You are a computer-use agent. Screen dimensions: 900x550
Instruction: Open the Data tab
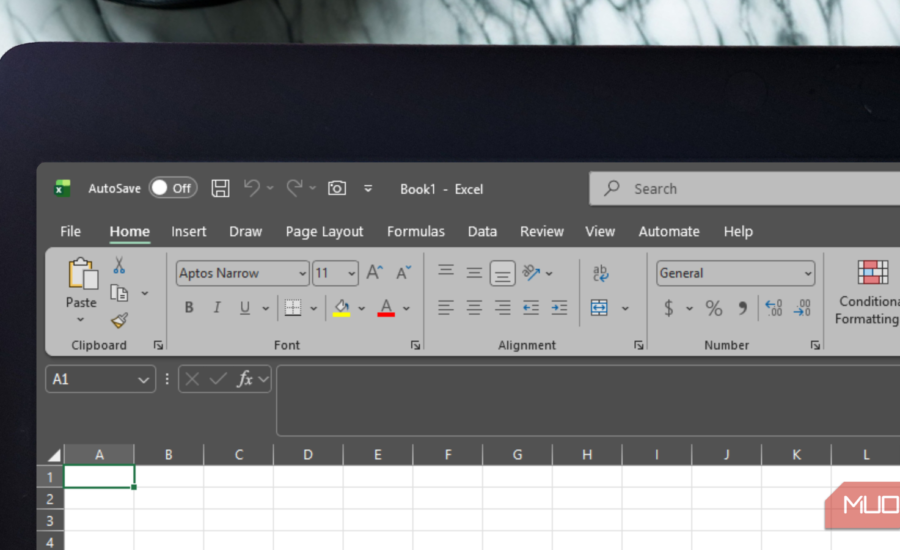482,231
